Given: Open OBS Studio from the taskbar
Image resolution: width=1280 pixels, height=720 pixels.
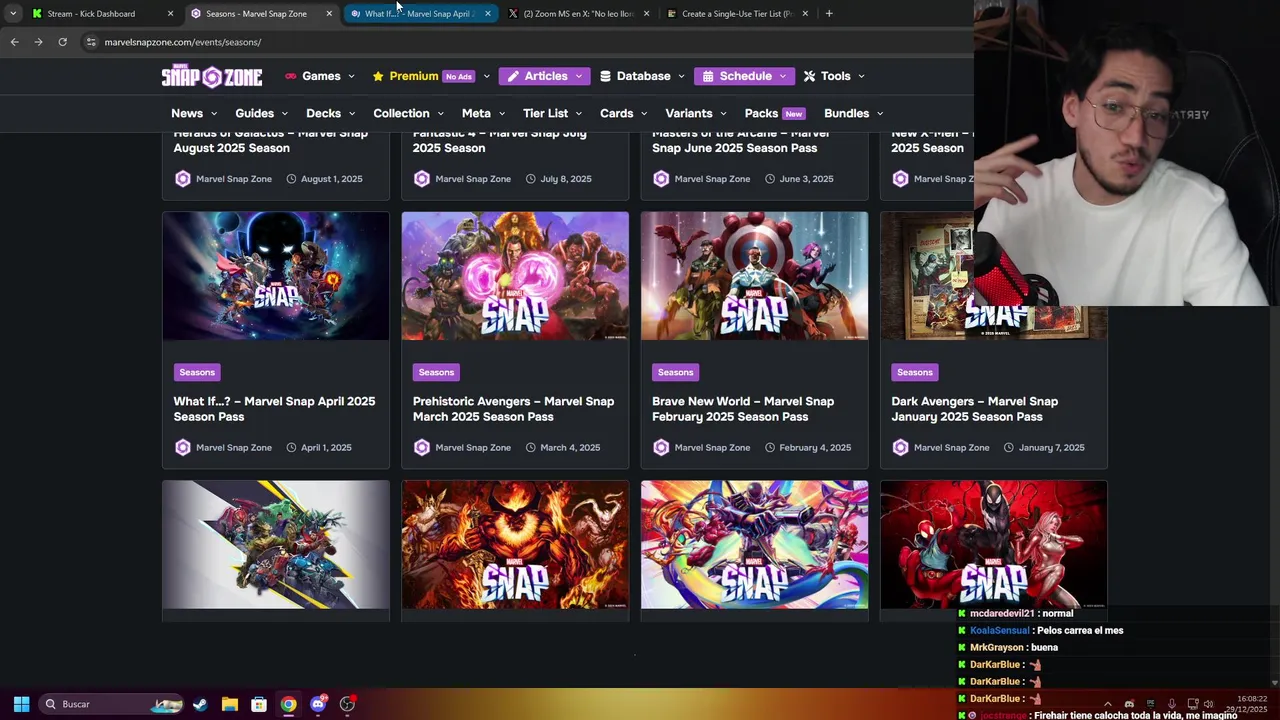Looking at the screenshot, I should [347, 704].
